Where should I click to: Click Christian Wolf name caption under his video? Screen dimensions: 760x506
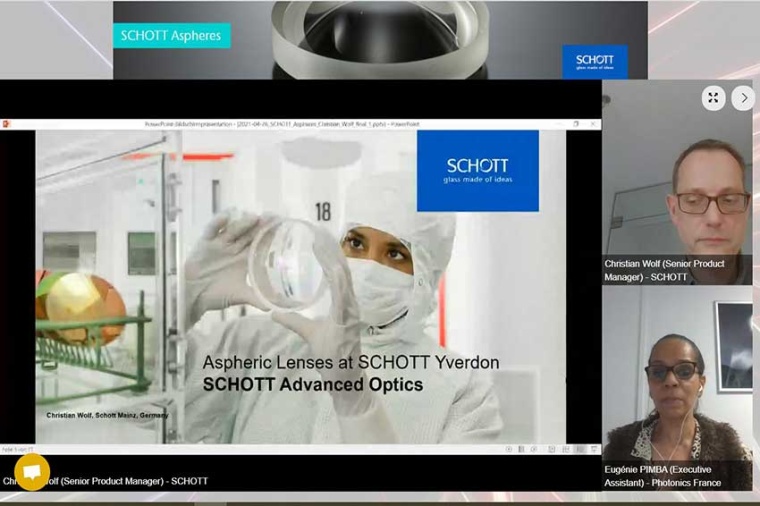pyautogui.click(x=665, y=270)
